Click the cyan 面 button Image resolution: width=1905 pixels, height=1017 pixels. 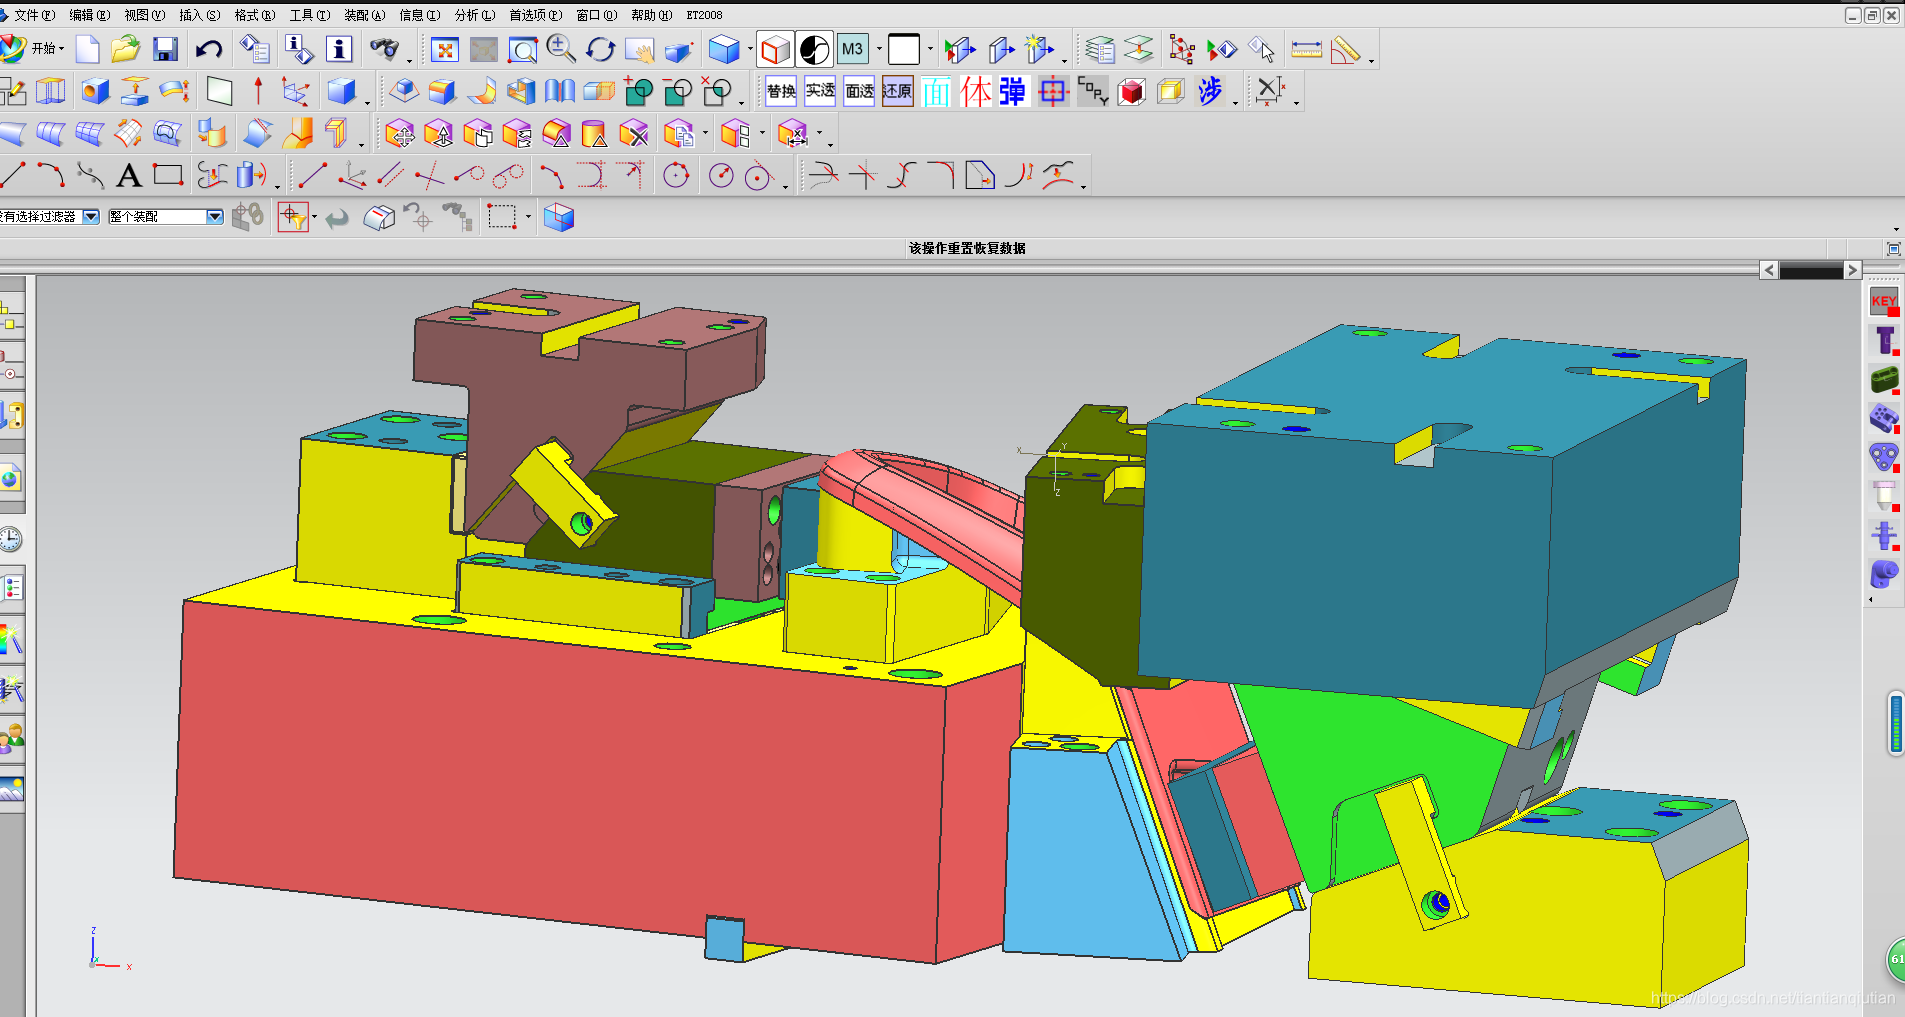pyautogui.click(x=936, y=91)
